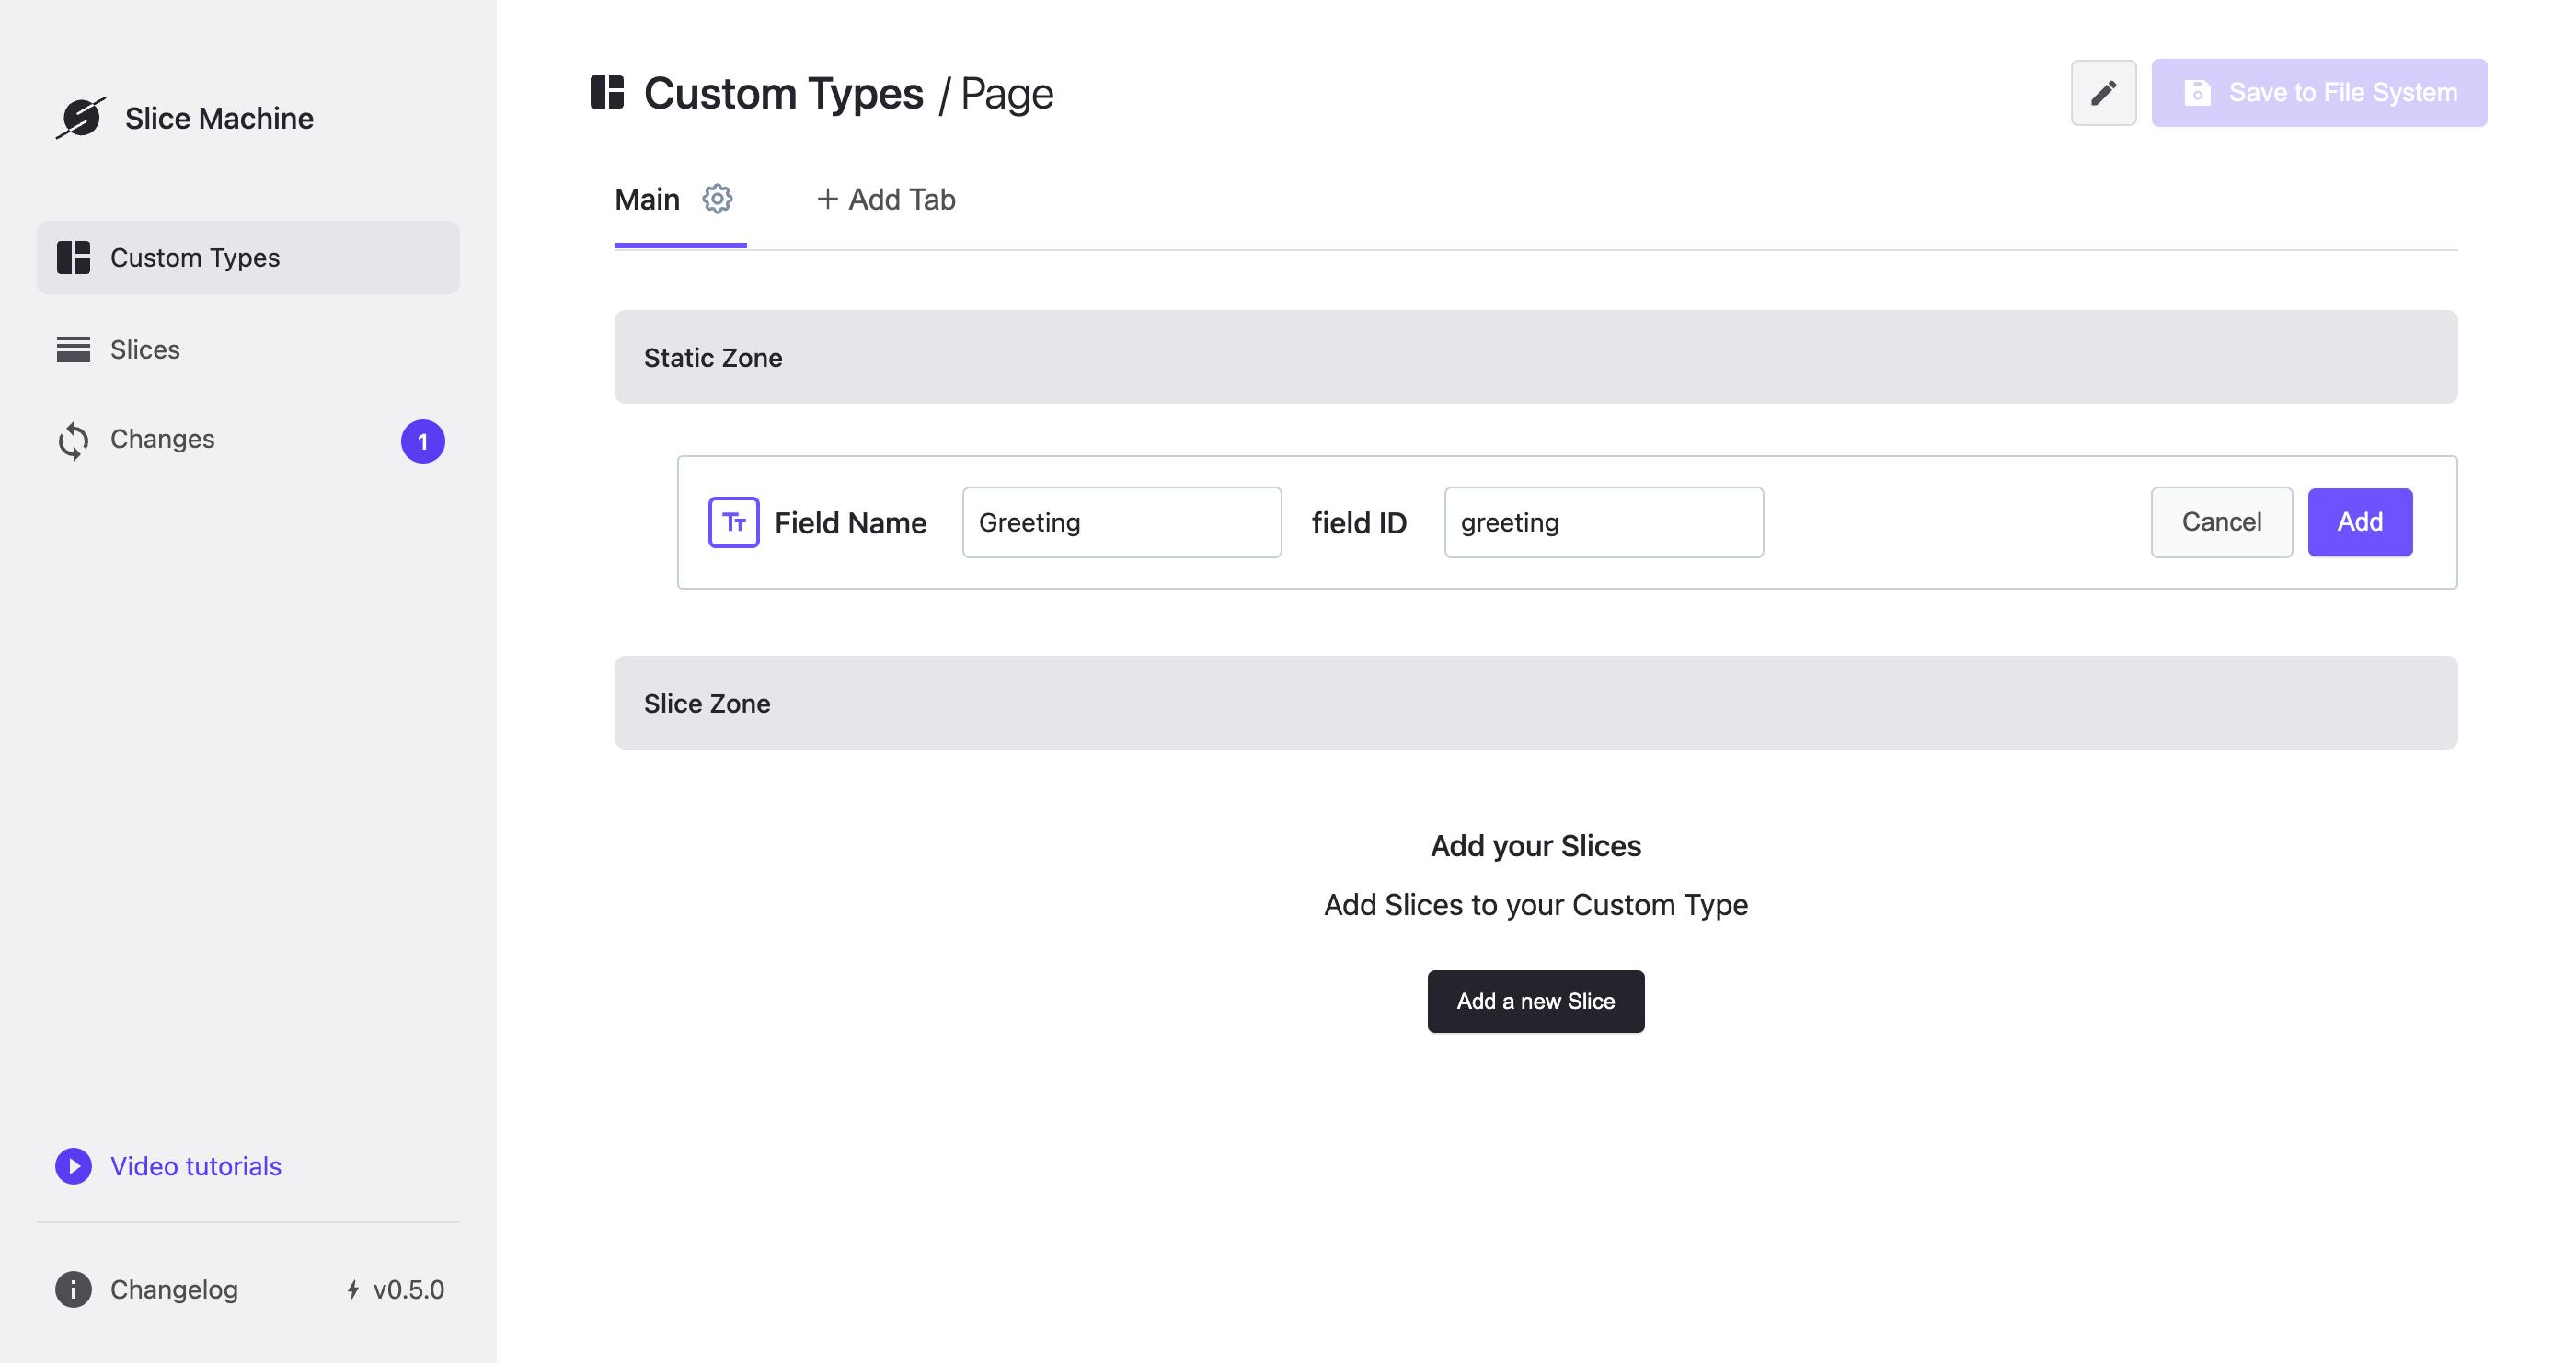Click the greeting Field ID input

coord(1602,521)
